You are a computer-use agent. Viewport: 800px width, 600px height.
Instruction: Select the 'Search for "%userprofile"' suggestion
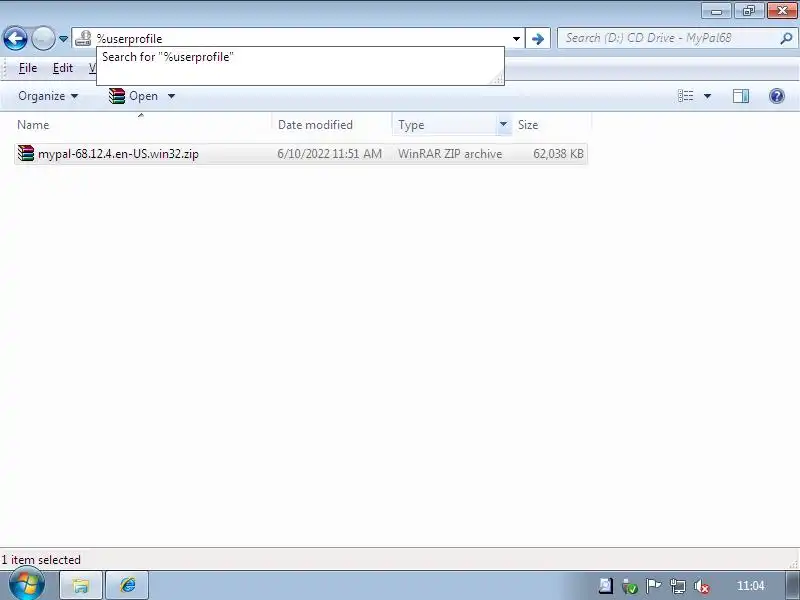[x=300, y=57]
